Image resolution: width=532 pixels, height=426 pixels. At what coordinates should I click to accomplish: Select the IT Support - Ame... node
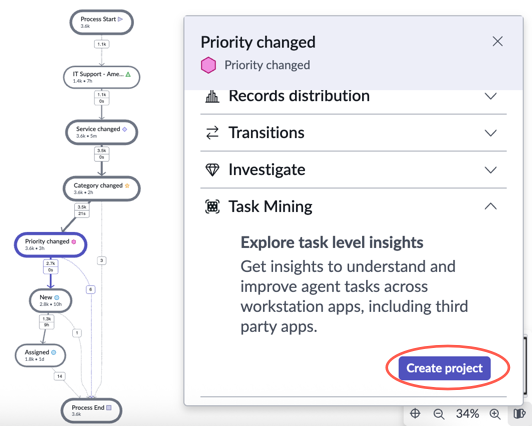[101, 77]
